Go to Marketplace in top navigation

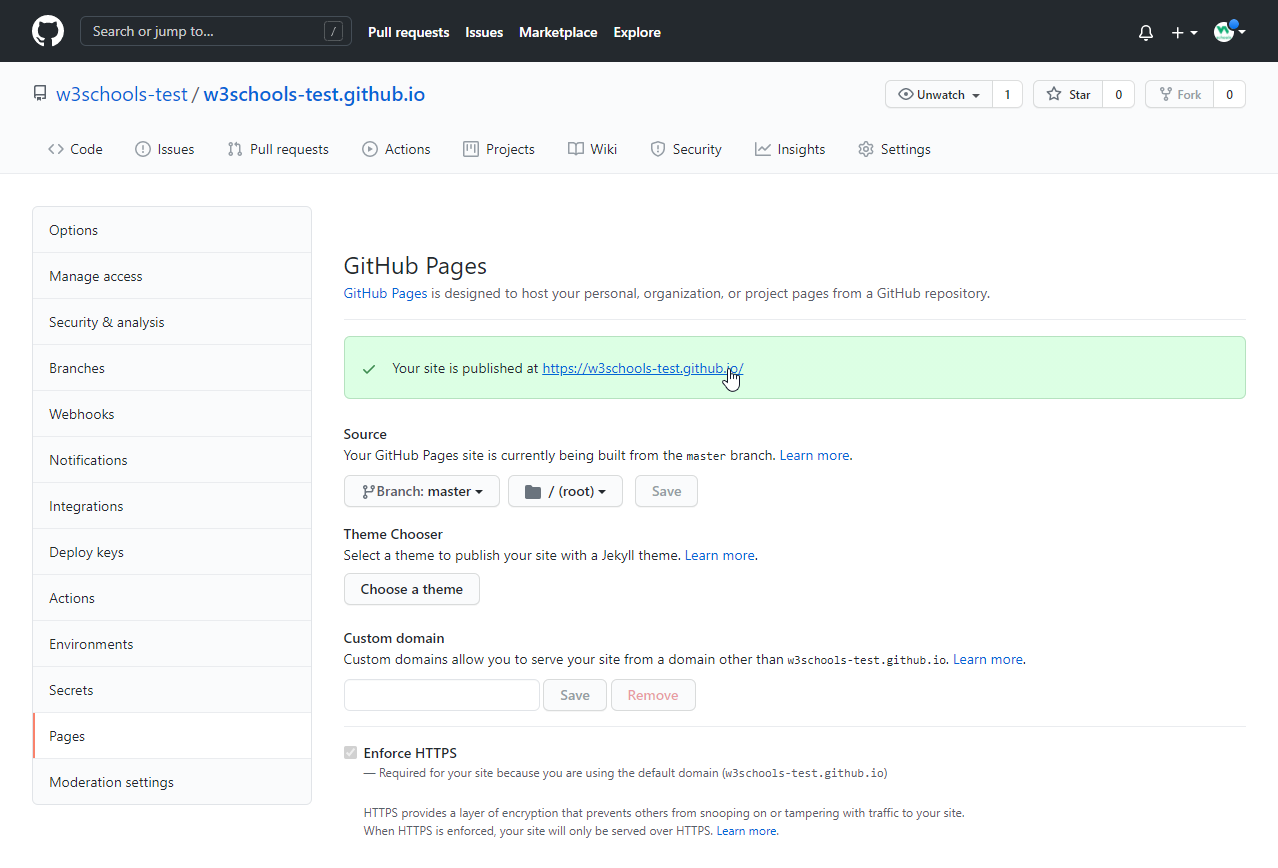558,32
